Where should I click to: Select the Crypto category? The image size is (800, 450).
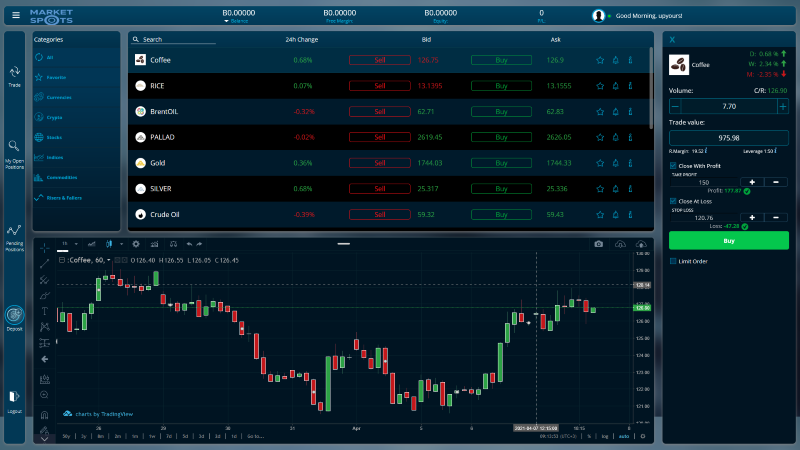[76, 117]
